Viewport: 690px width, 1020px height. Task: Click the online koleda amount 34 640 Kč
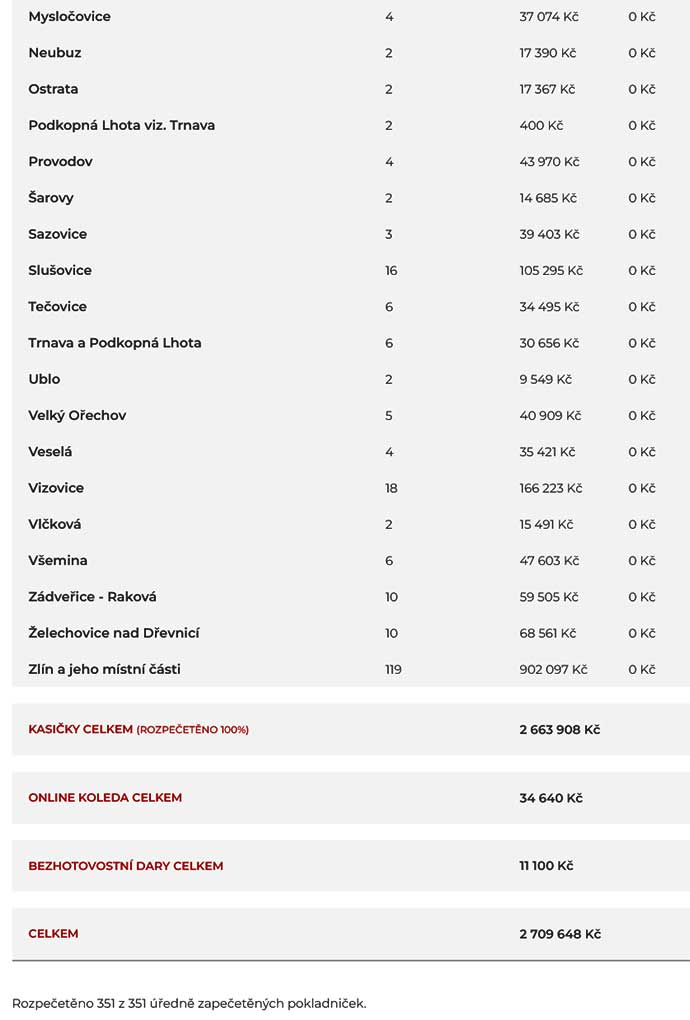(551, 798)
